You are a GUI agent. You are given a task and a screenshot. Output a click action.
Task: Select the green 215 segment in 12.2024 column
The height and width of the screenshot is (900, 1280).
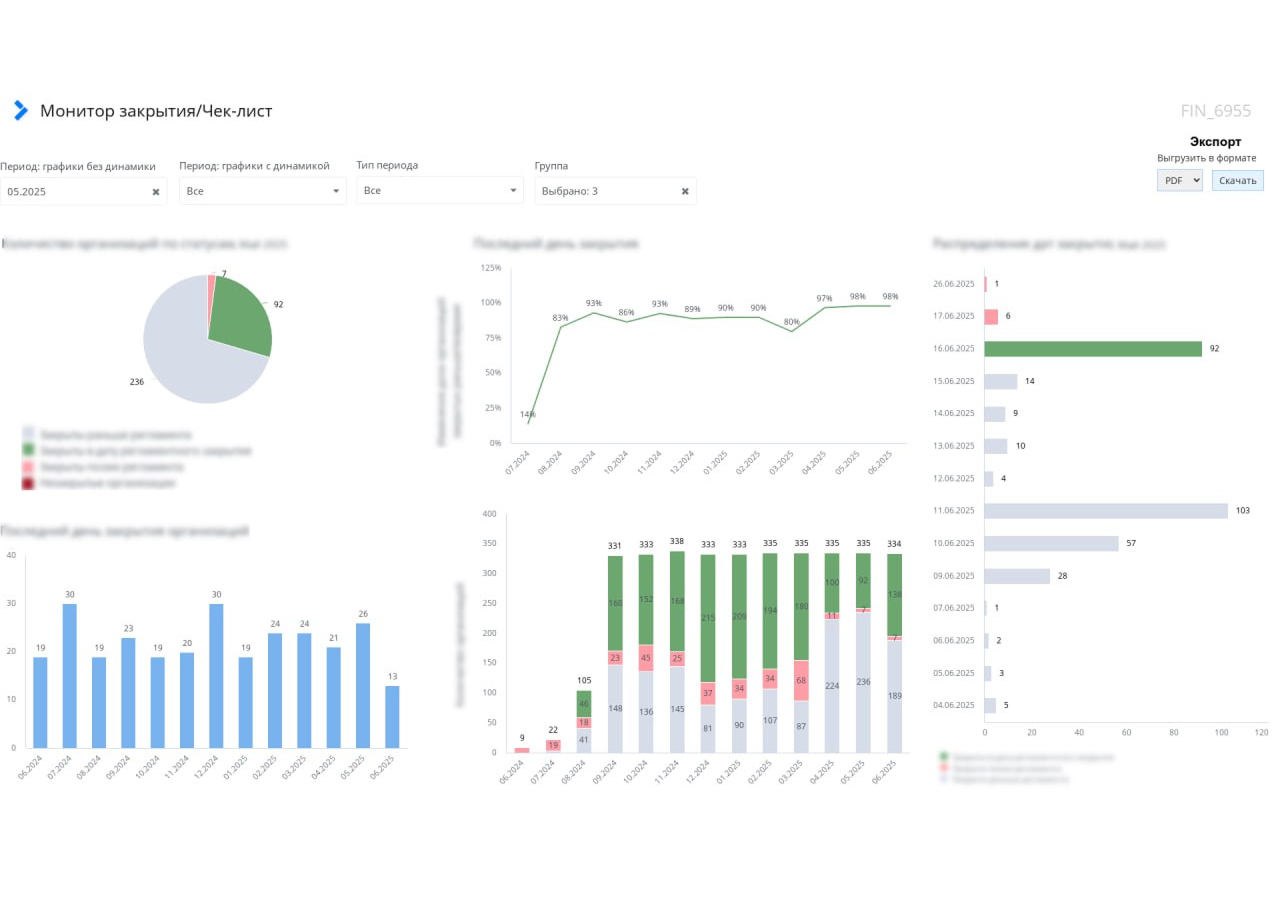tap(708, 619)
